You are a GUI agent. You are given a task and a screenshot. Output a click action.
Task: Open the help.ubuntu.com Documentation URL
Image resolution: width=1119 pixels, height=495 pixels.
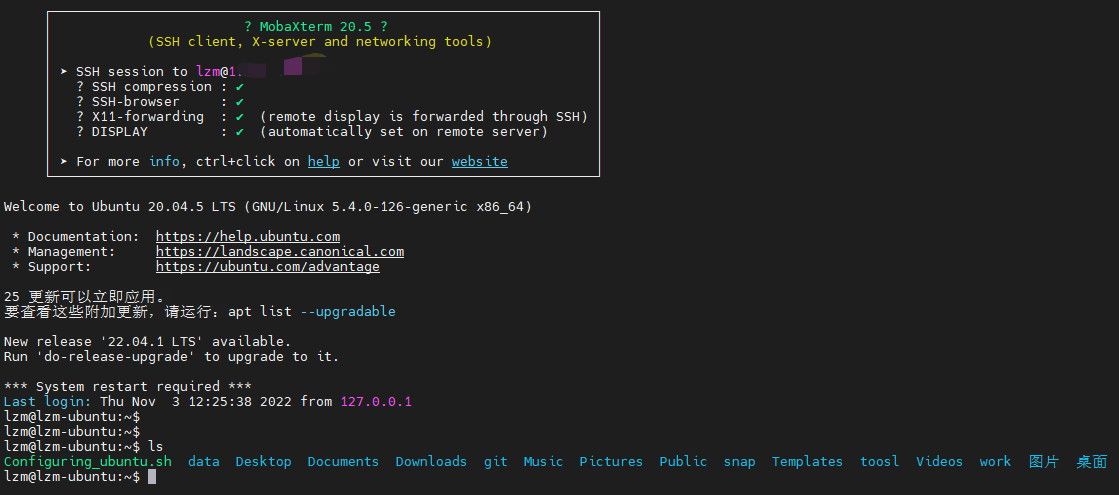[248, 237]
